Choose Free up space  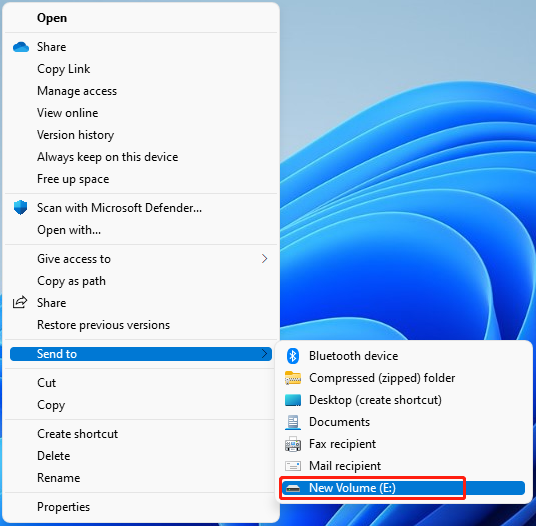(73, 179)
